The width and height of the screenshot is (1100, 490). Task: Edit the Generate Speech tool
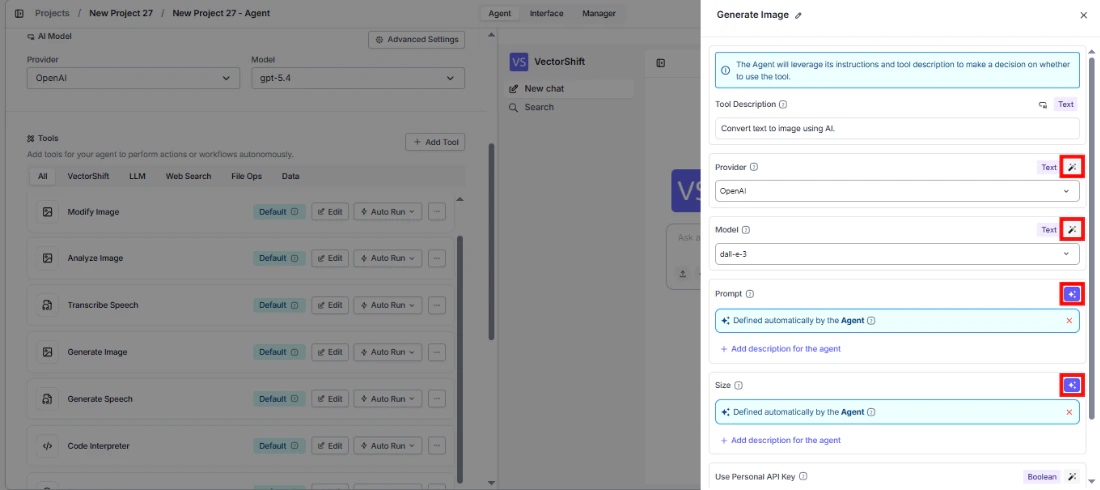330,399
